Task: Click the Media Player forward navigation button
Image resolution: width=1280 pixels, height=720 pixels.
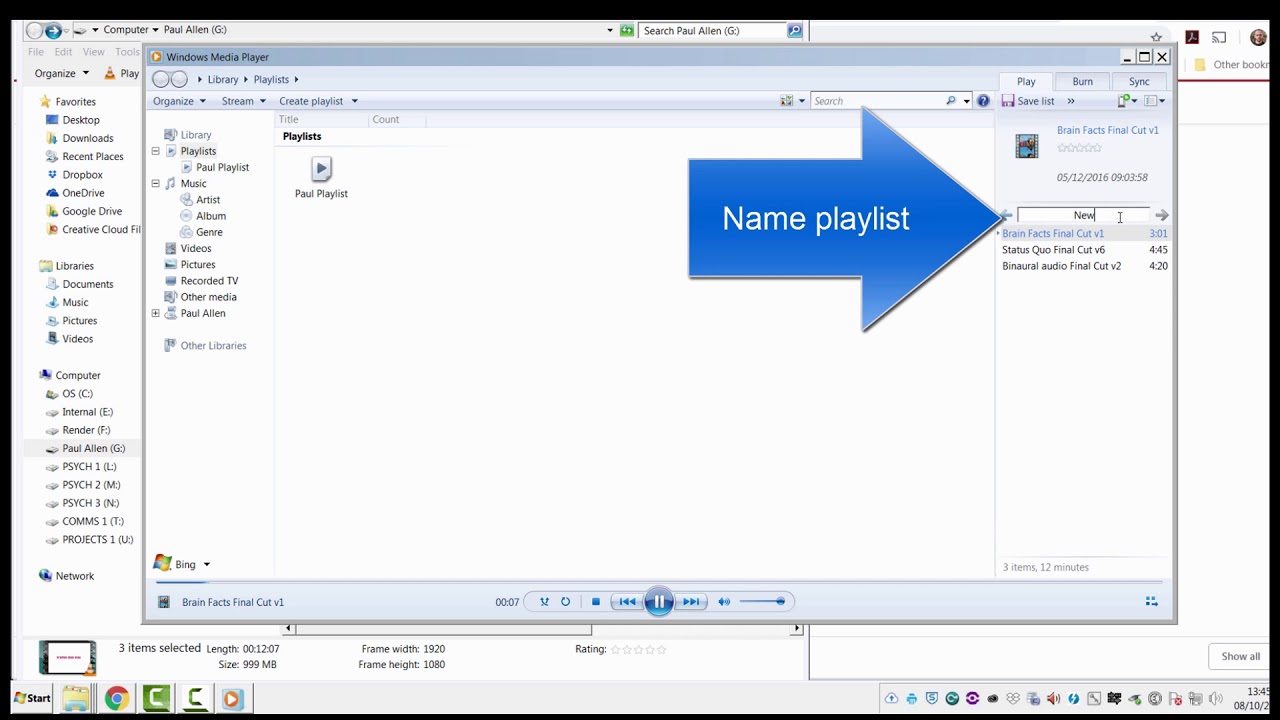Action: 179,79
